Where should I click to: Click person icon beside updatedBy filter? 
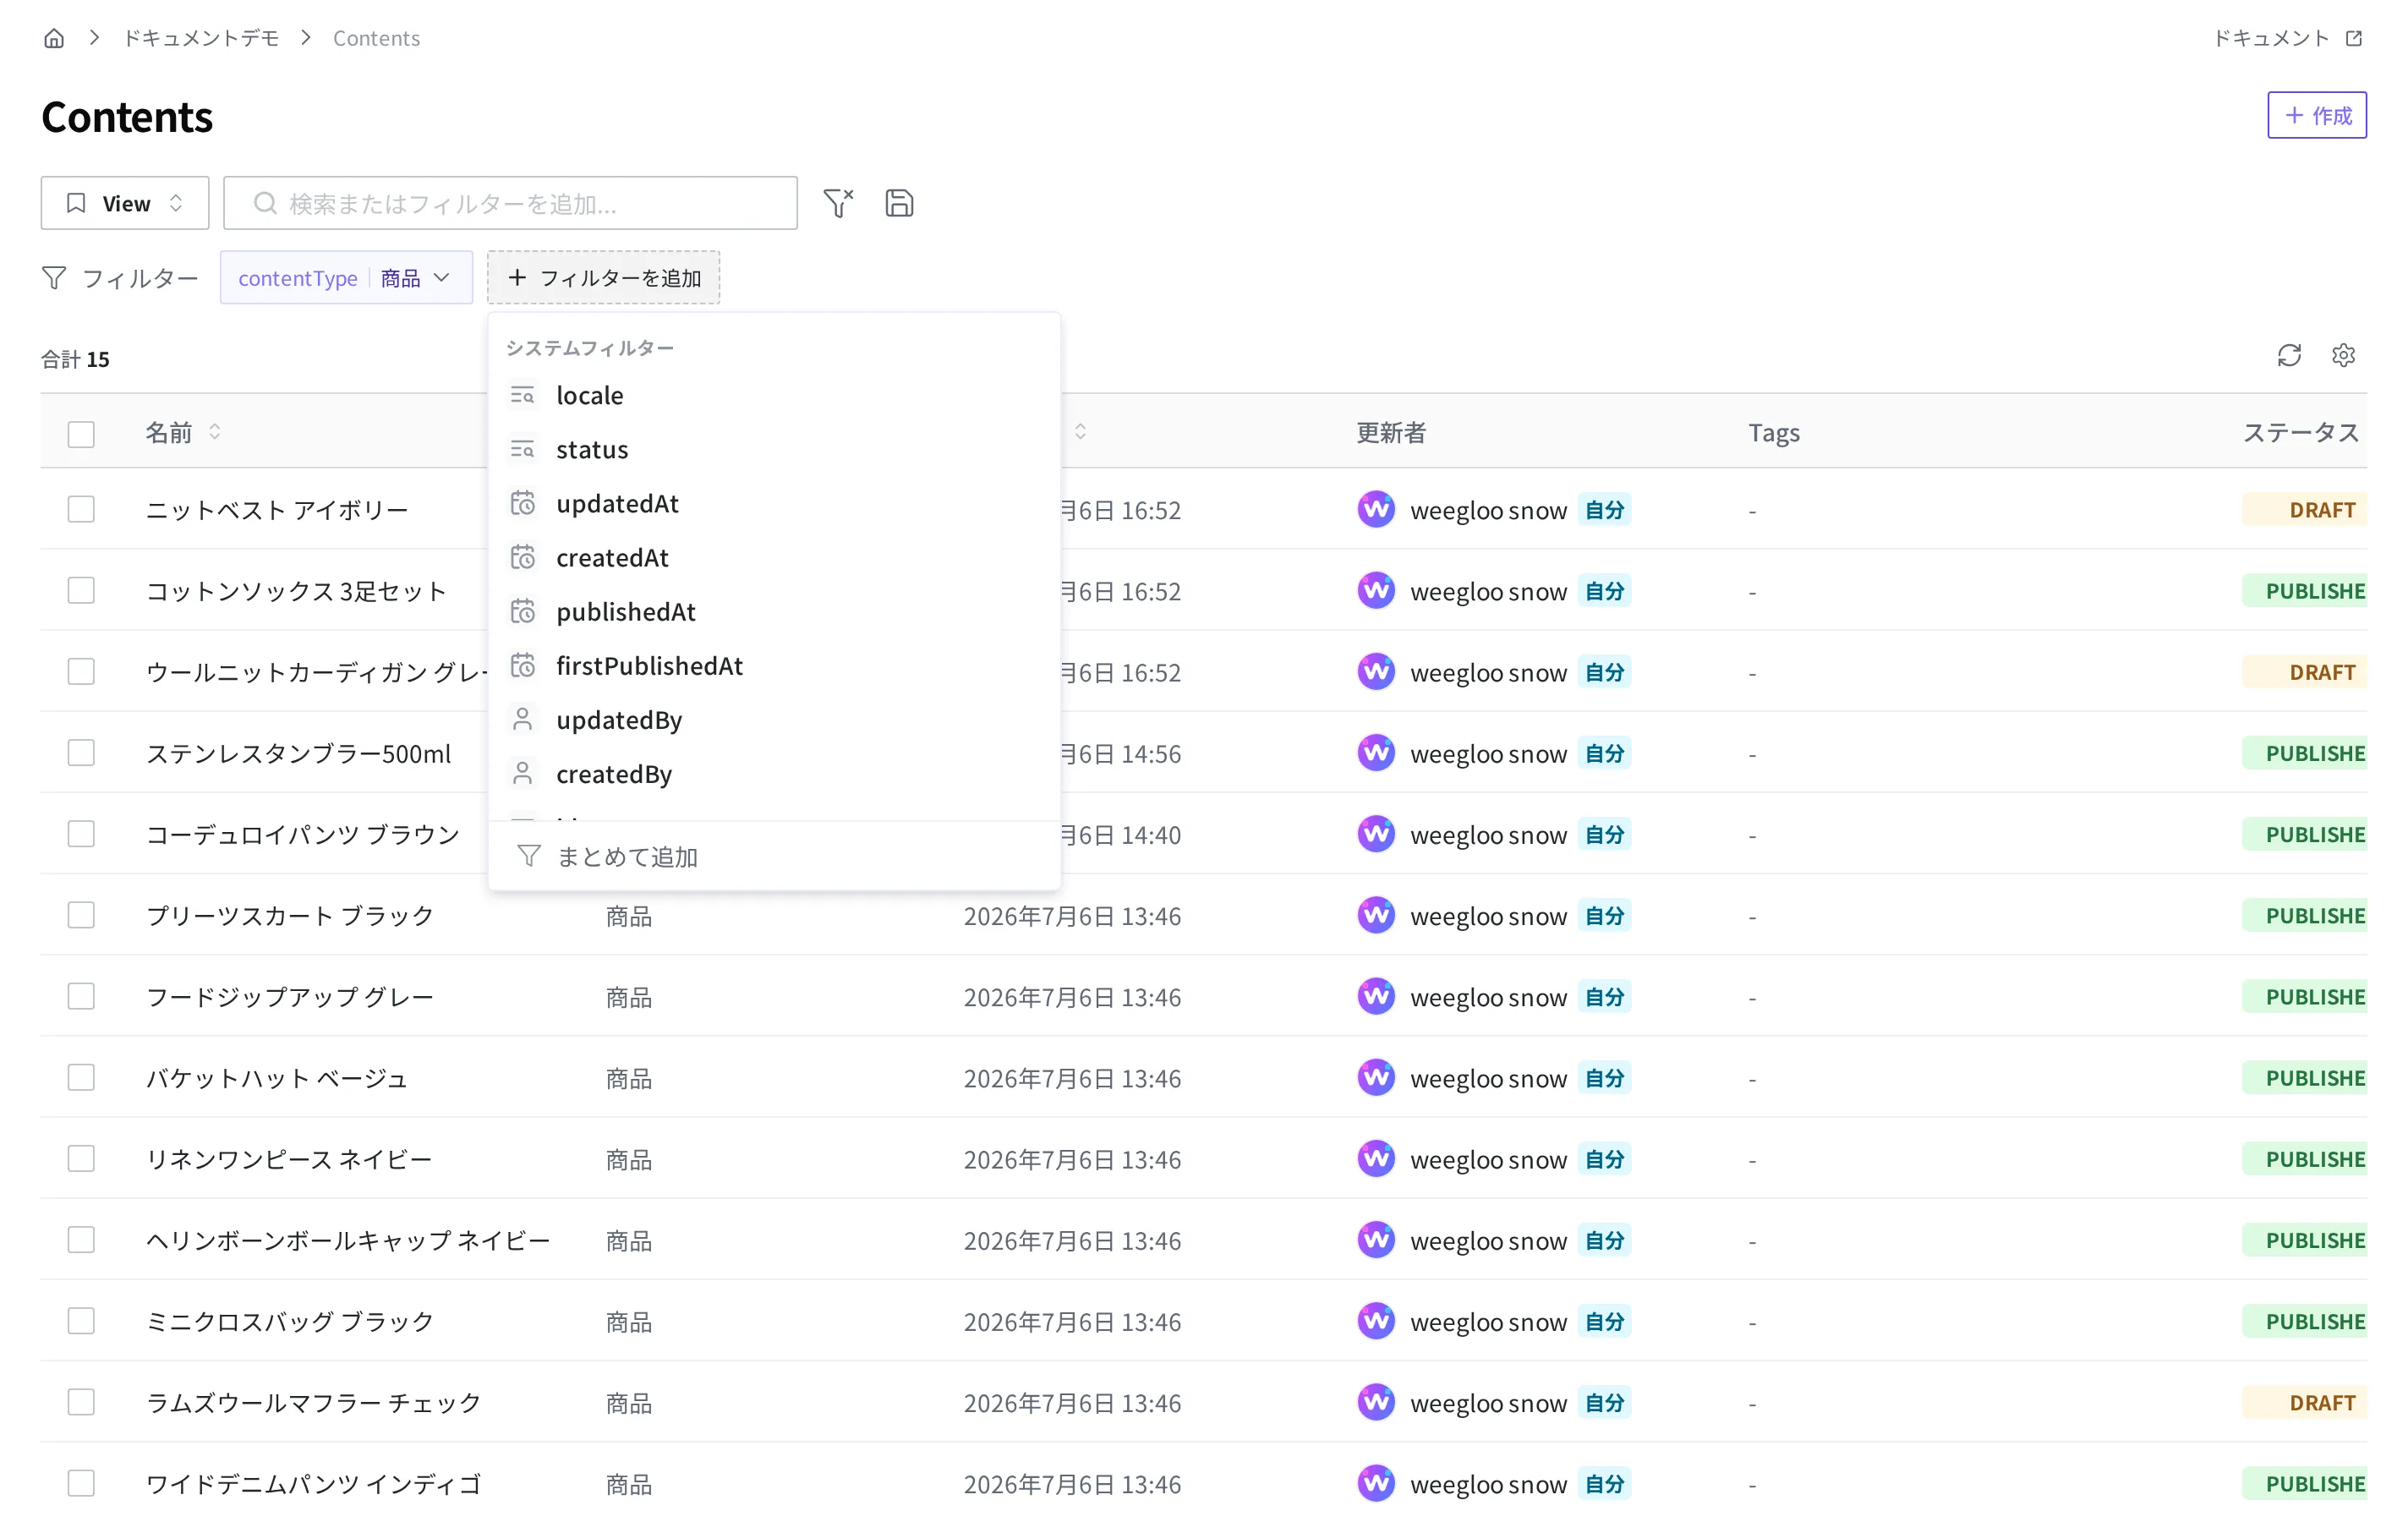point(523,719)
